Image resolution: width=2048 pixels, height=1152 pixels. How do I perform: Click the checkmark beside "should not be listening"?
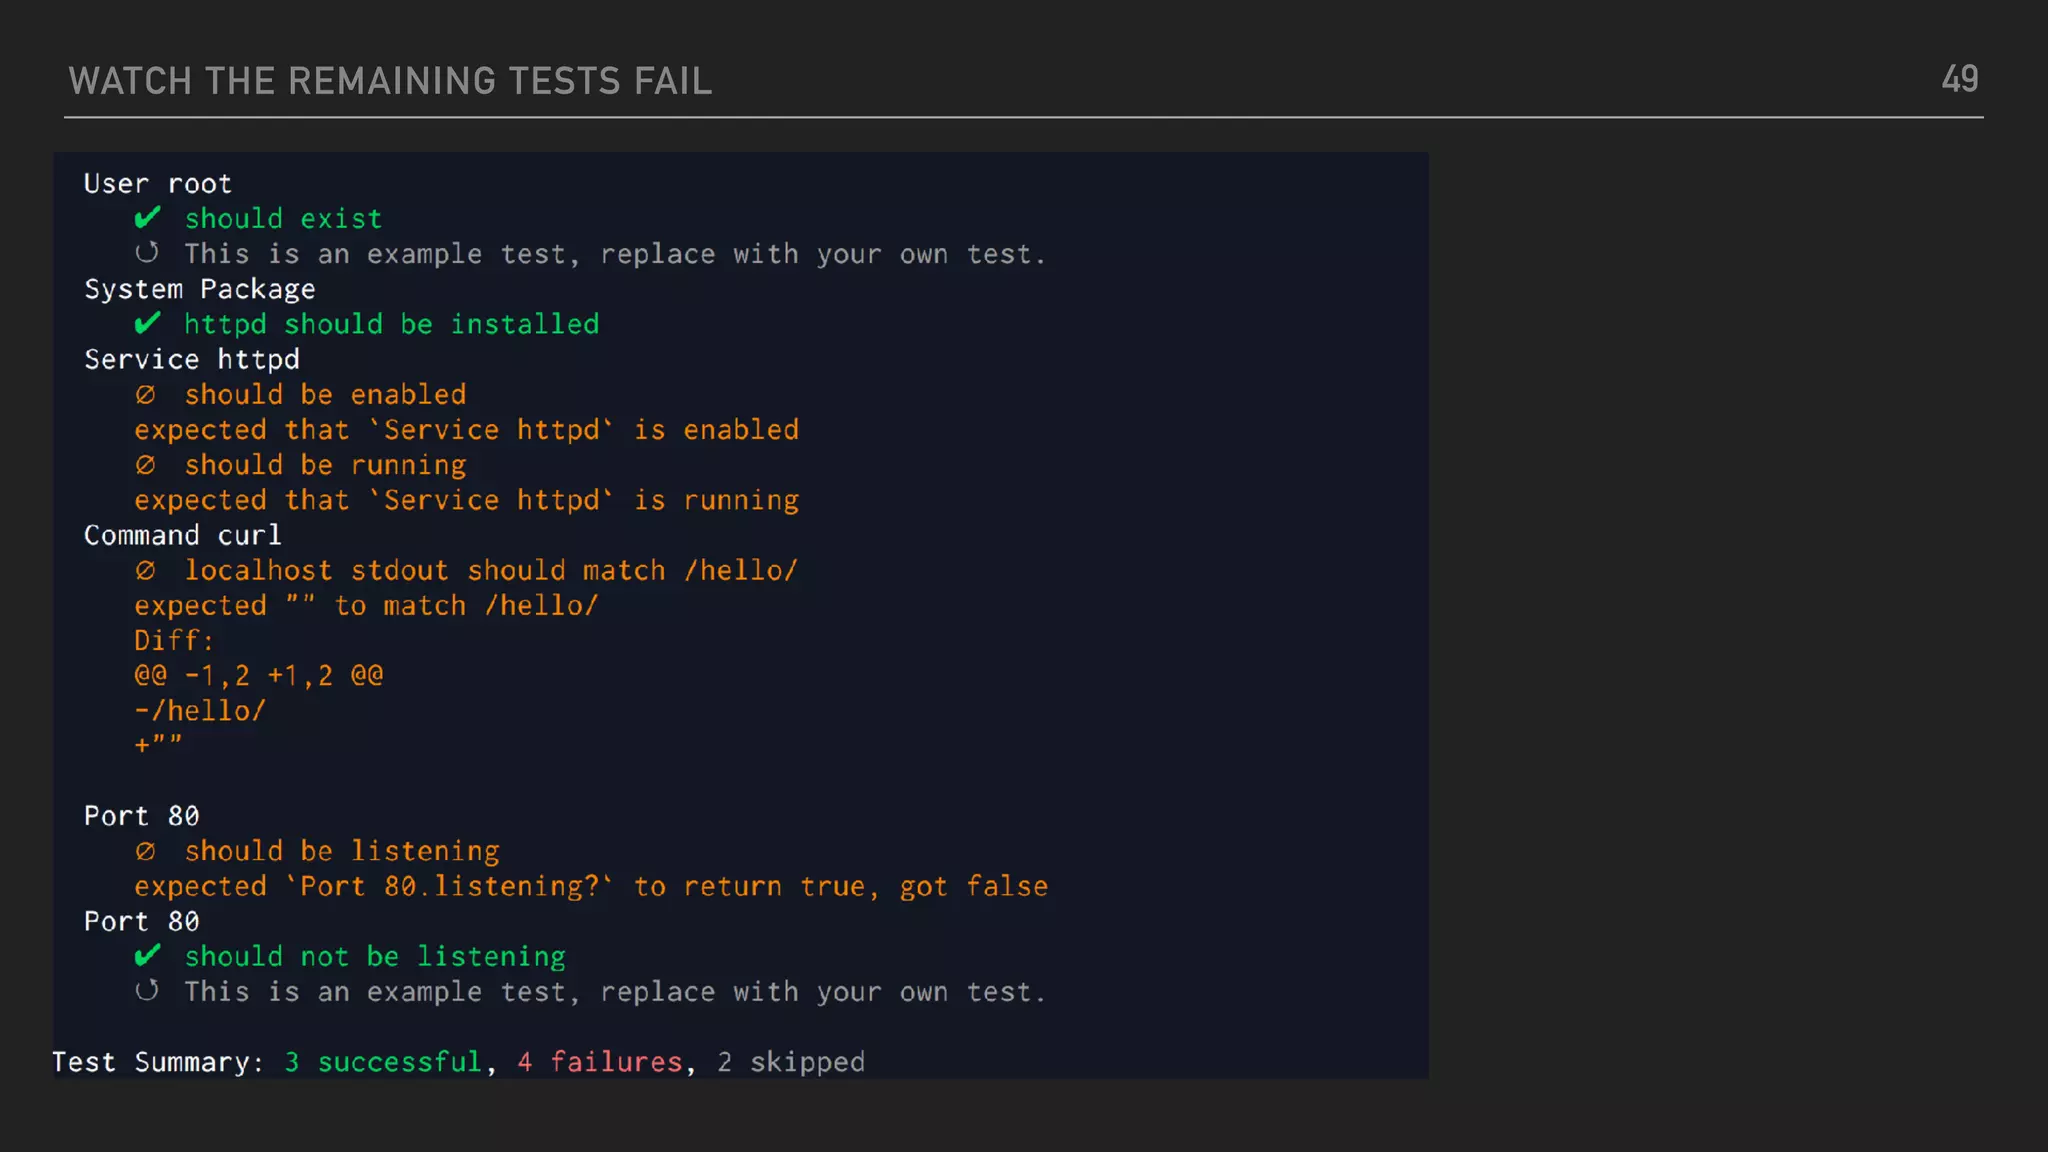click(x=147, y=956)
